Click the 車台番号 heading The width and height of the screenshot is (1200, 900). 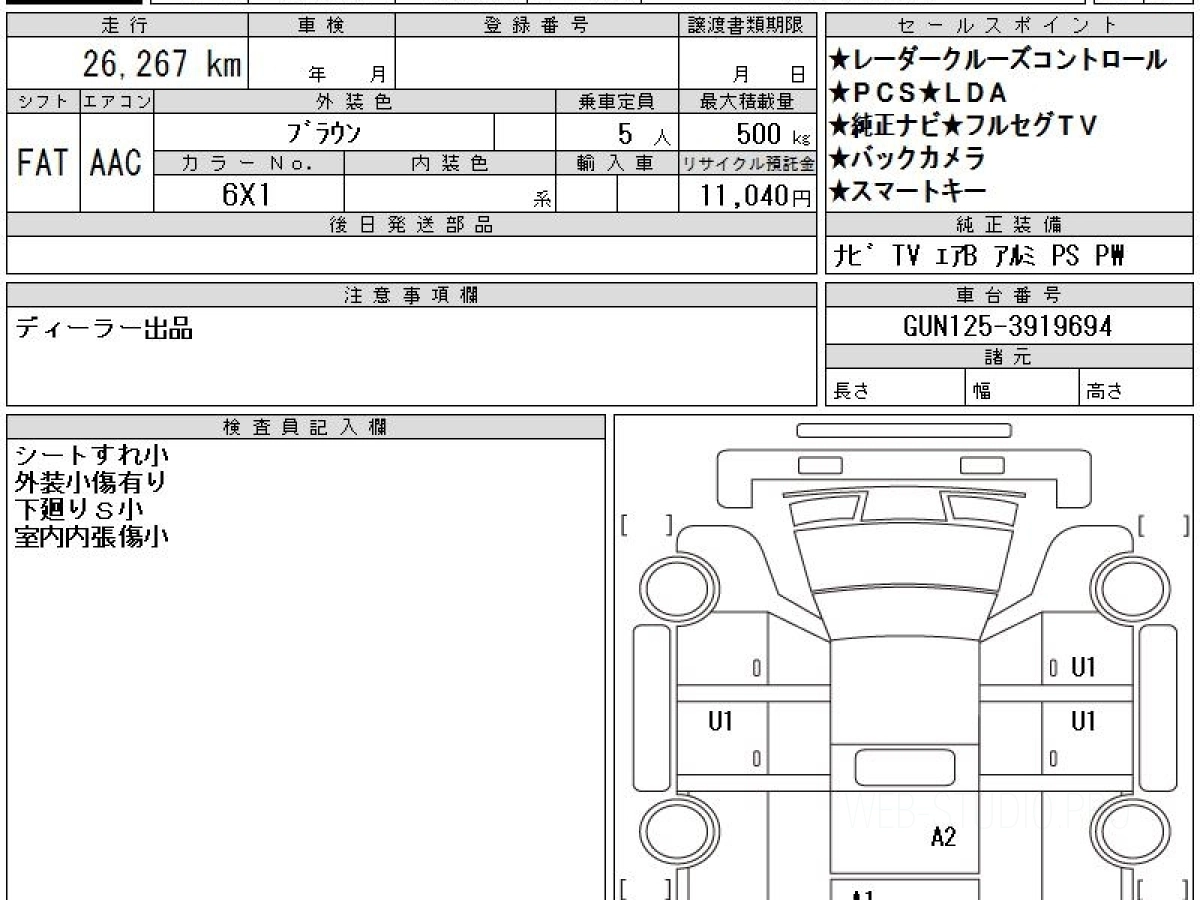coord(1009,295)
